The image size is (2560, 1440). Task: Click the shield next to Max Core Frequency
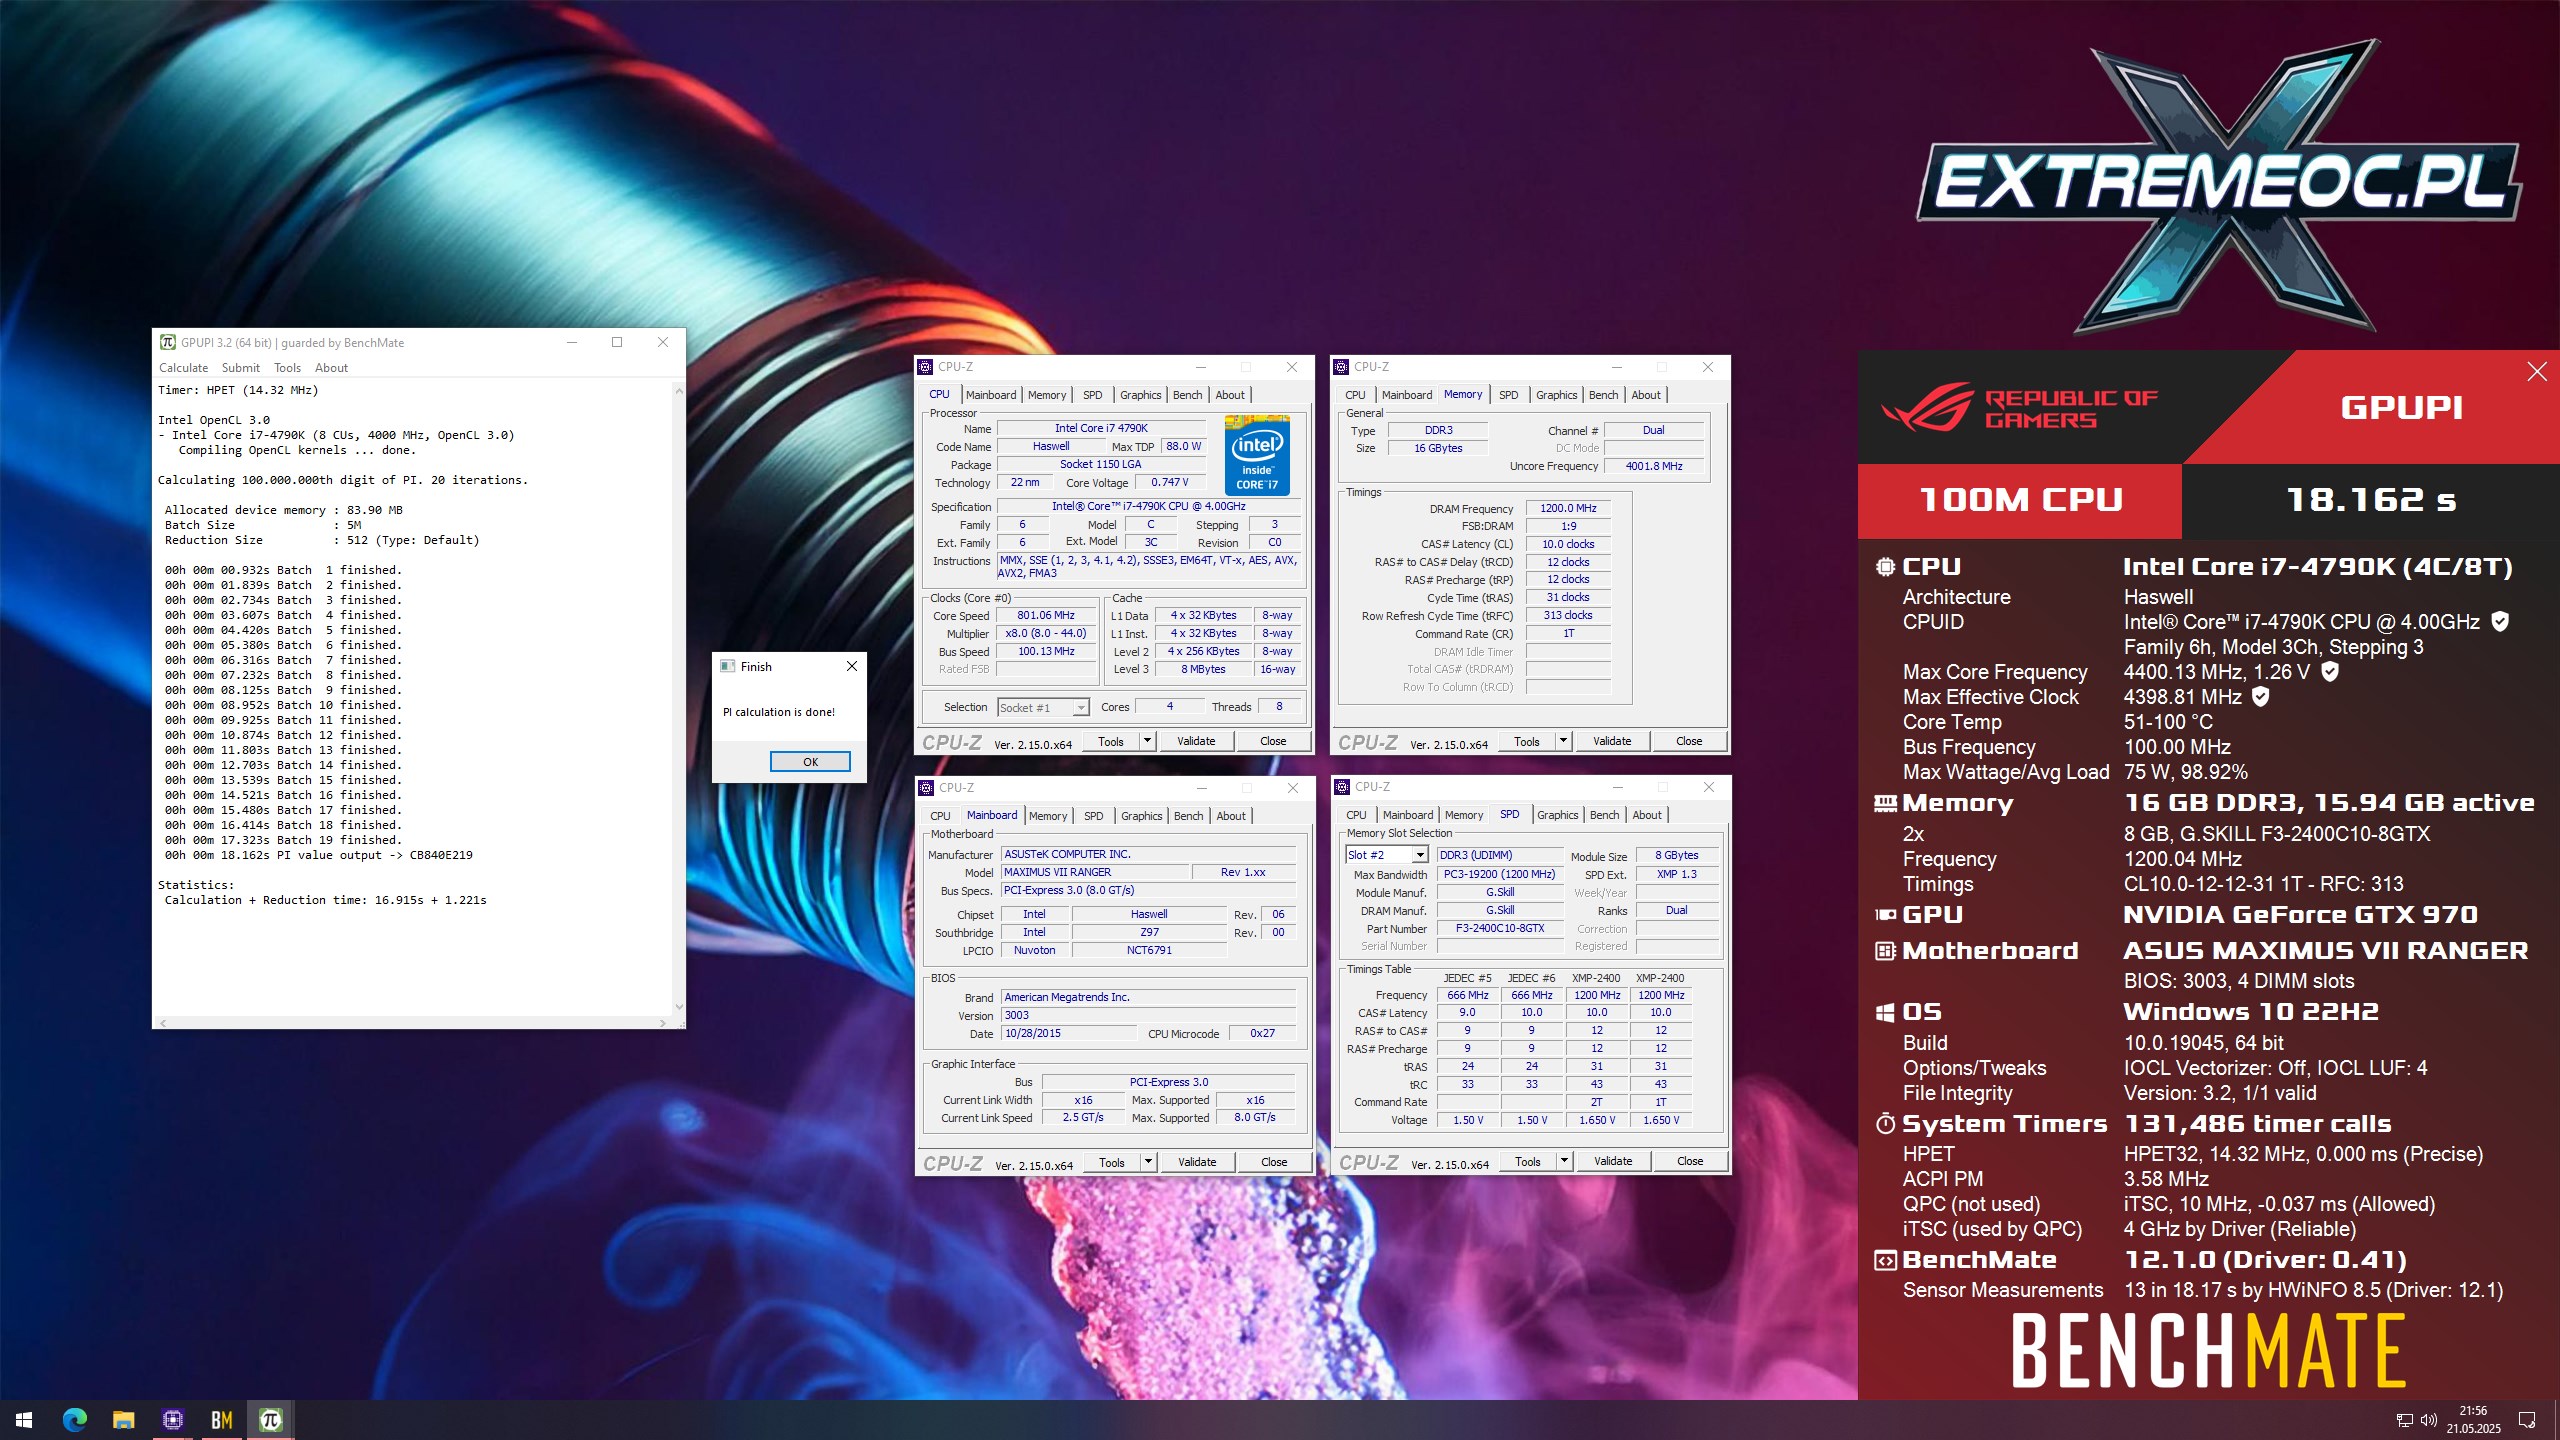click(x=2330, y=672)
